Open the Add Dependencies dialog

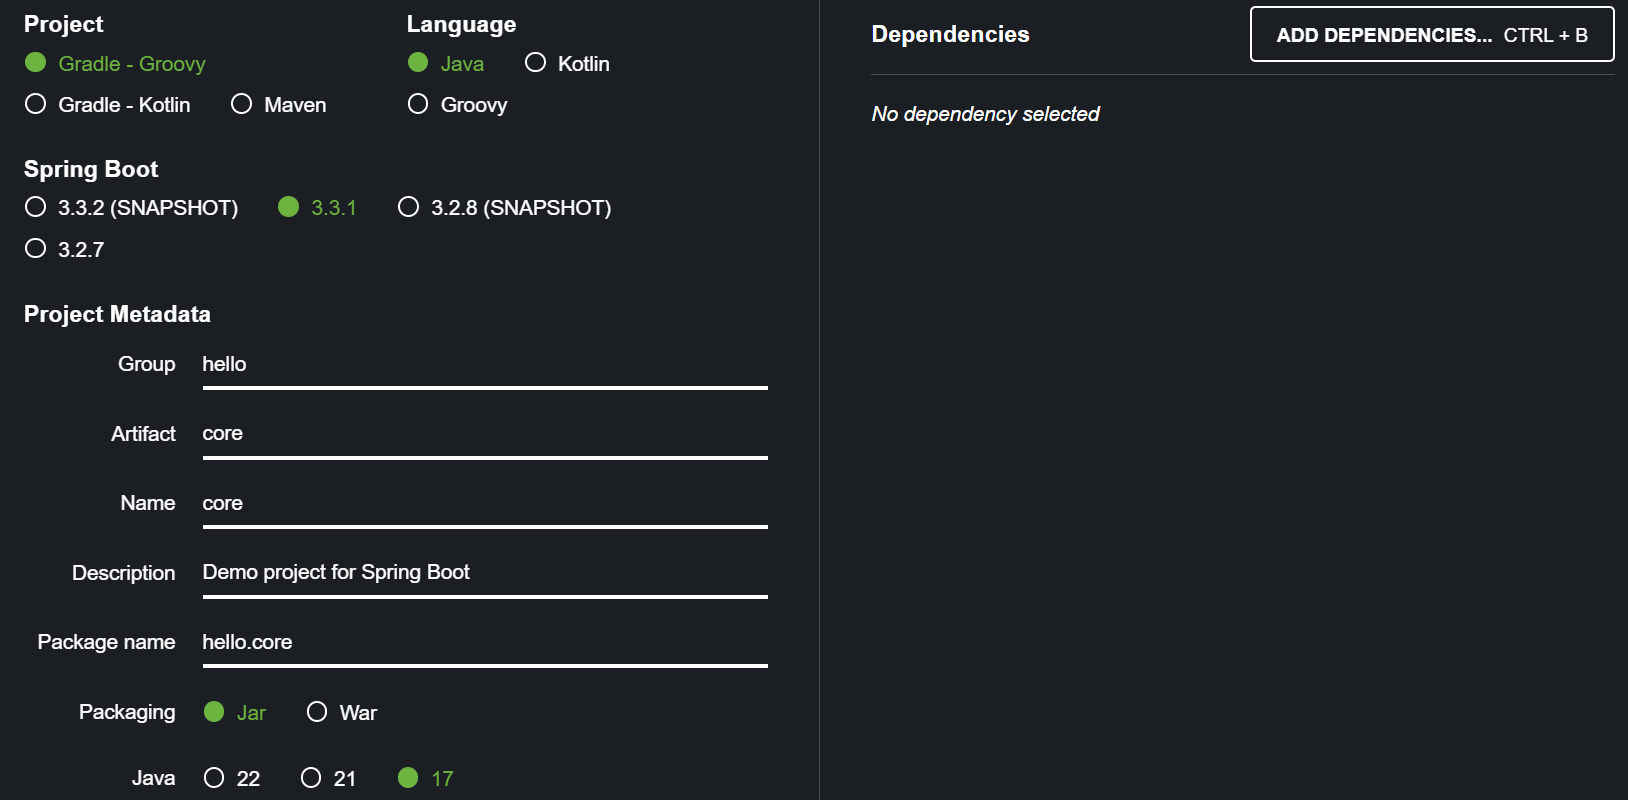point(1431,35)
